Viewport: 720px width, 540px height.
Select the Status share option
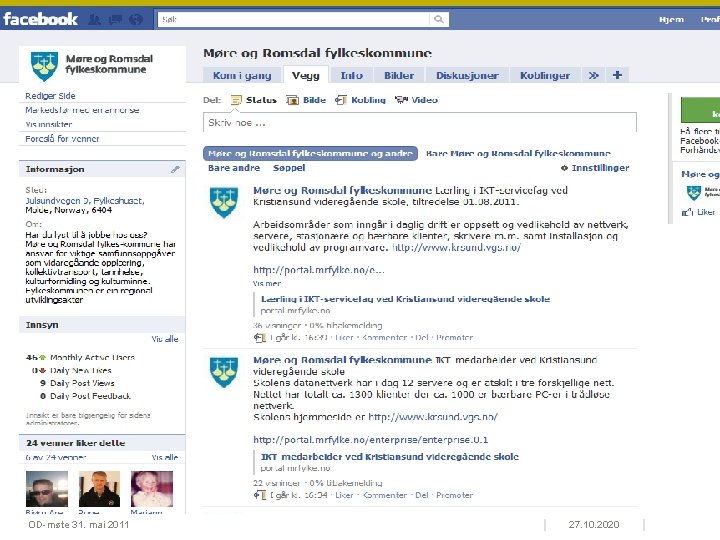pos(254,100)
